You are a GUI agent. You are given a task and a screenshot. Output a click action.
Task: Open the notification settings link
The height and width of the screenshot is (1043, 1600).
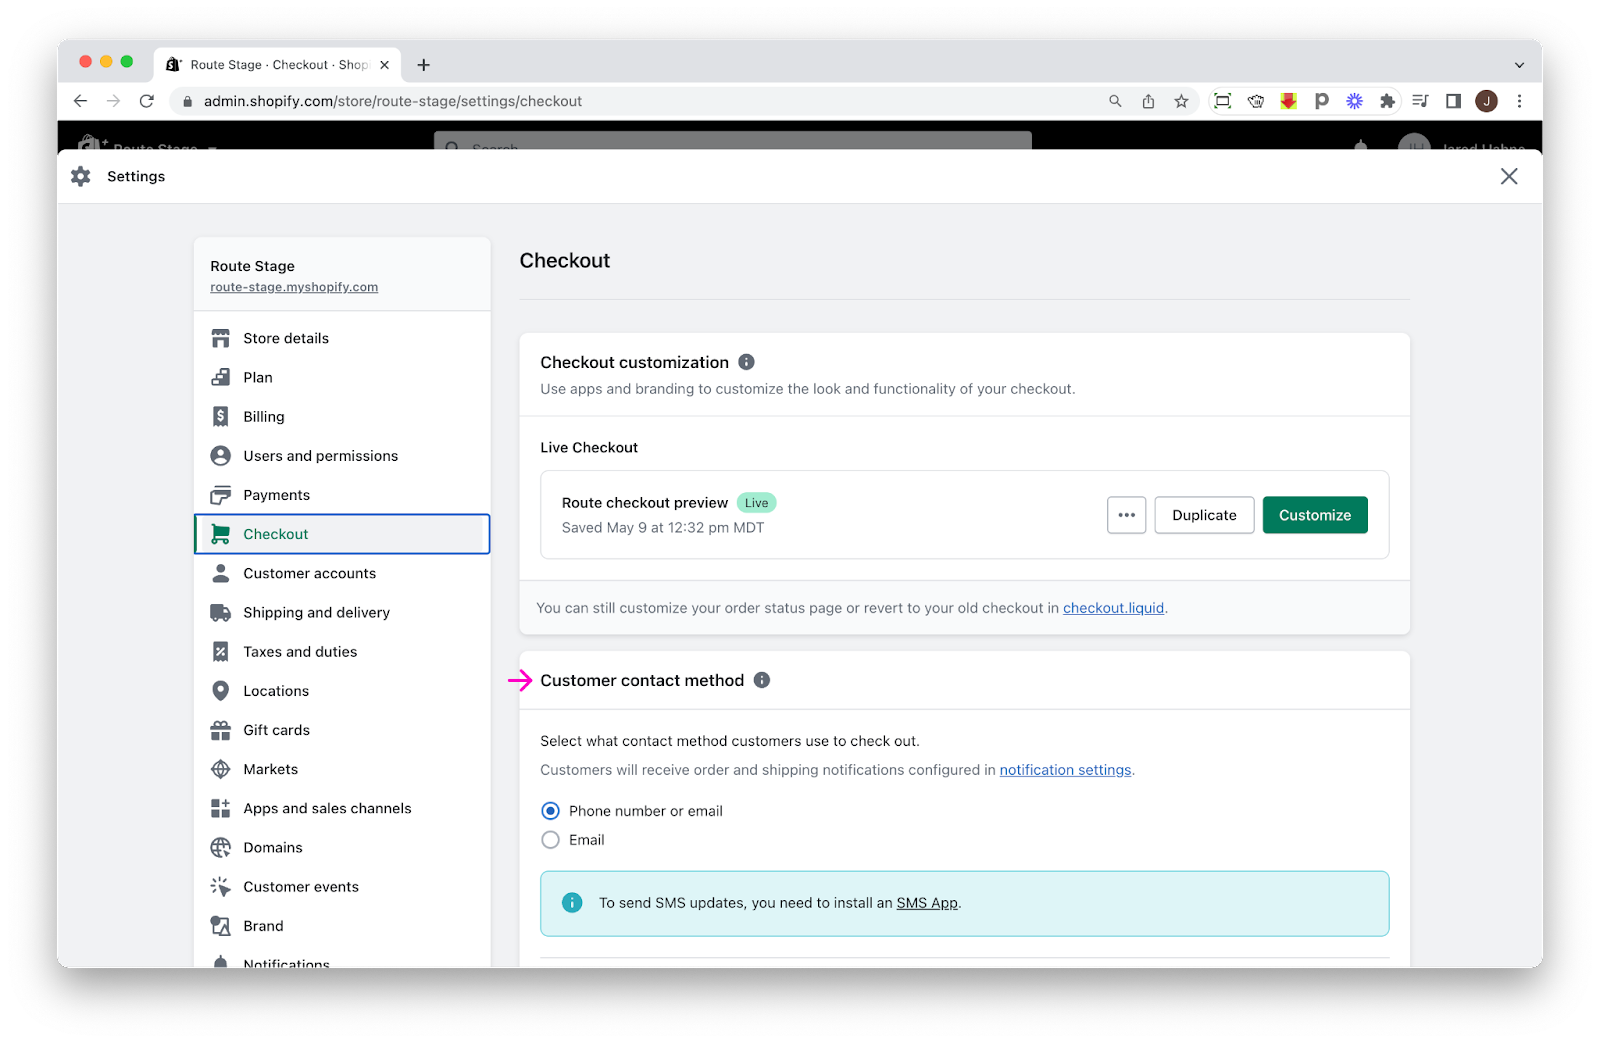point(1065,770)
